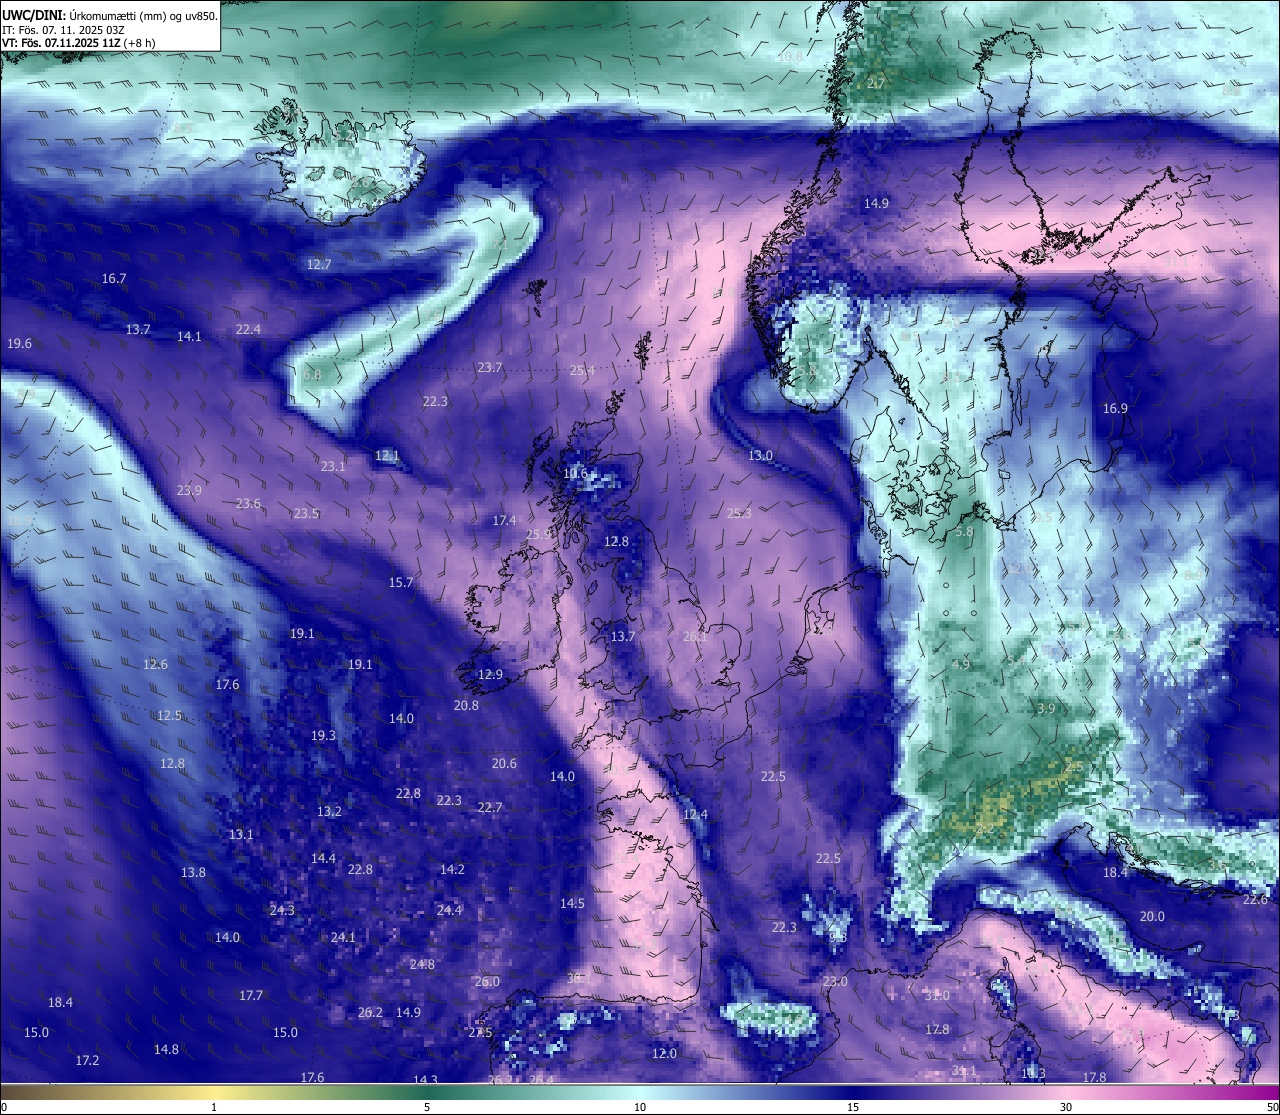Click the pale cyan colorbar section at 10

pos(640,1092)
